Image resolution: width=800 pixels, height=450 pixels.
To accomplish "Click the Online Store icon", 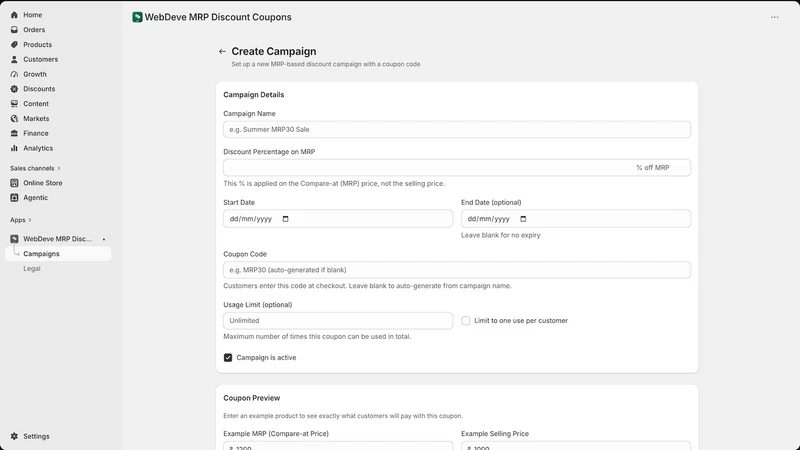I will (14, 183).
